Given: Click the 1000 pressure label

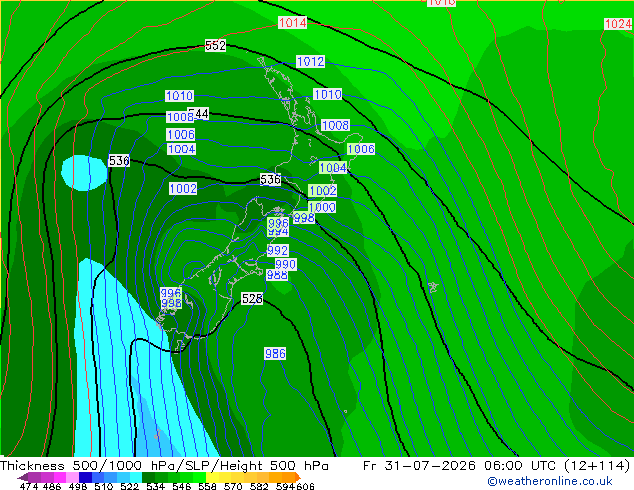Looking at the screenshot, I should pos(322,207).
